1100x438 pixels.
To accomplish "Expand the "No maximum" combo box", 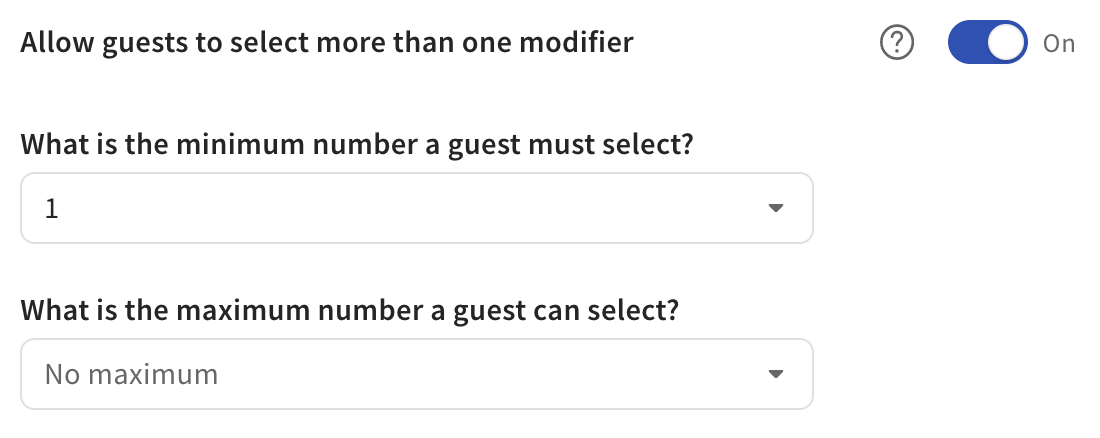I will click(416, 375).
